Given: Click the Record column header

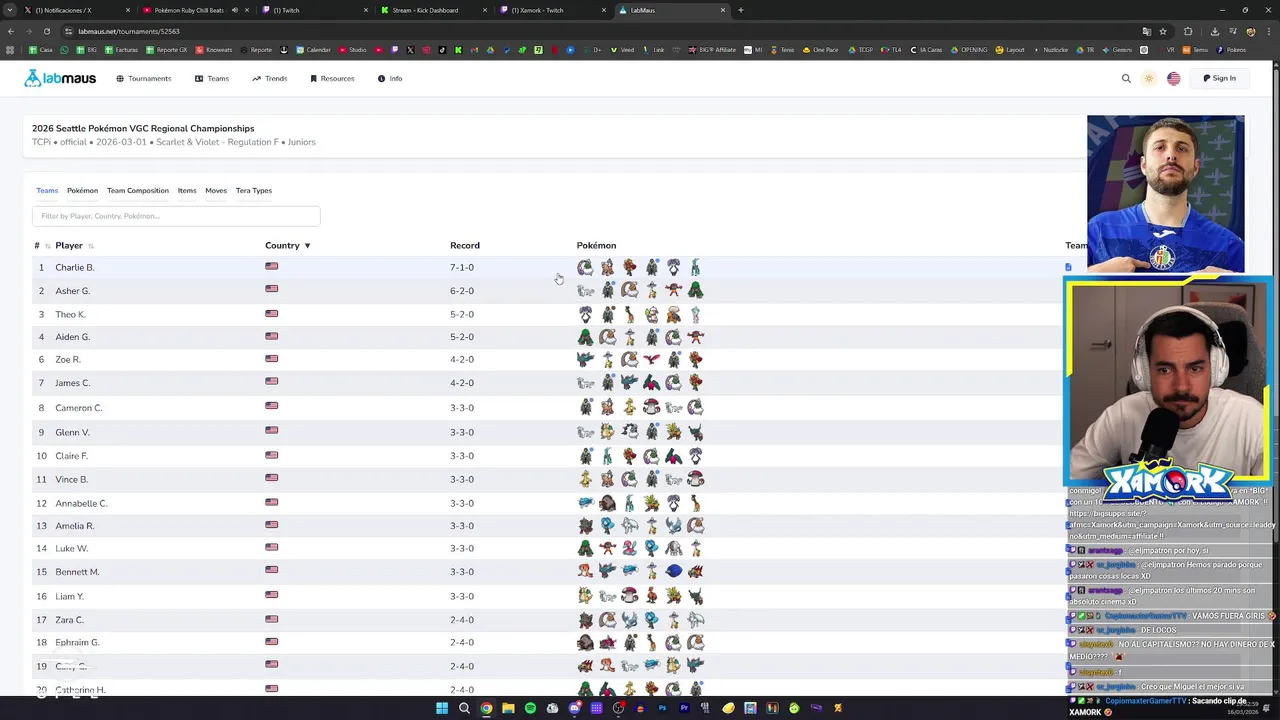Looking at the screenshot, I should 465,245.
